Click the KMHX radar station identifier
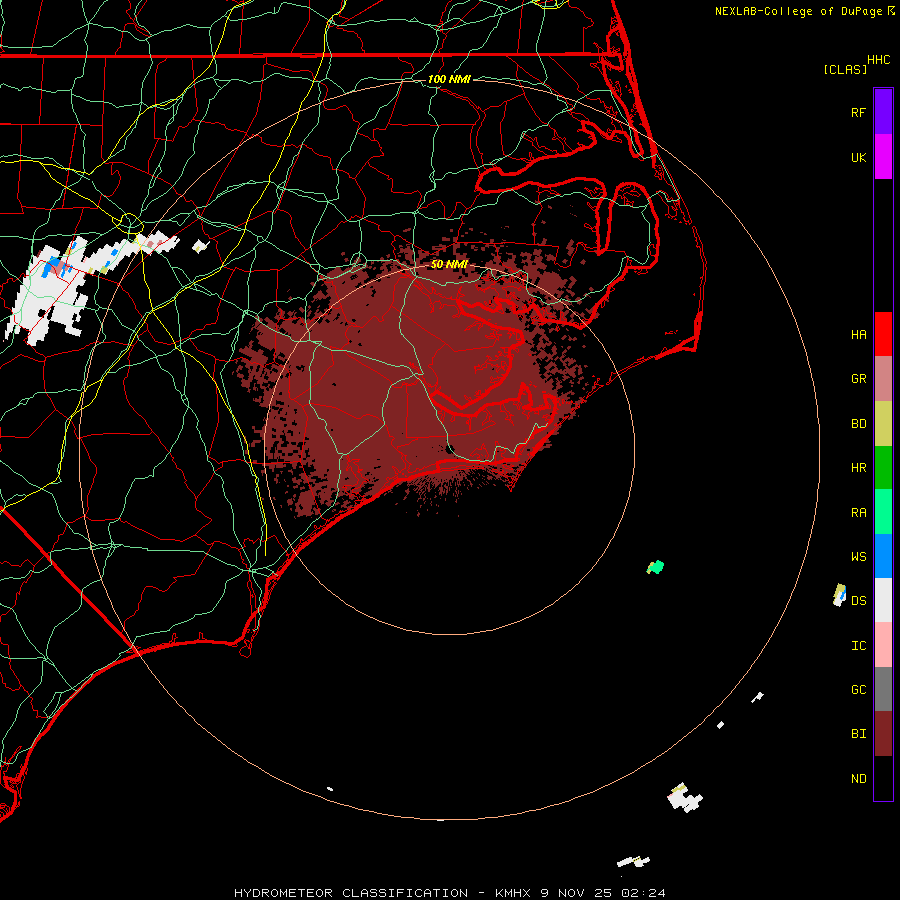This screenshot has width=900, height=900. click(x=513, y=893)
